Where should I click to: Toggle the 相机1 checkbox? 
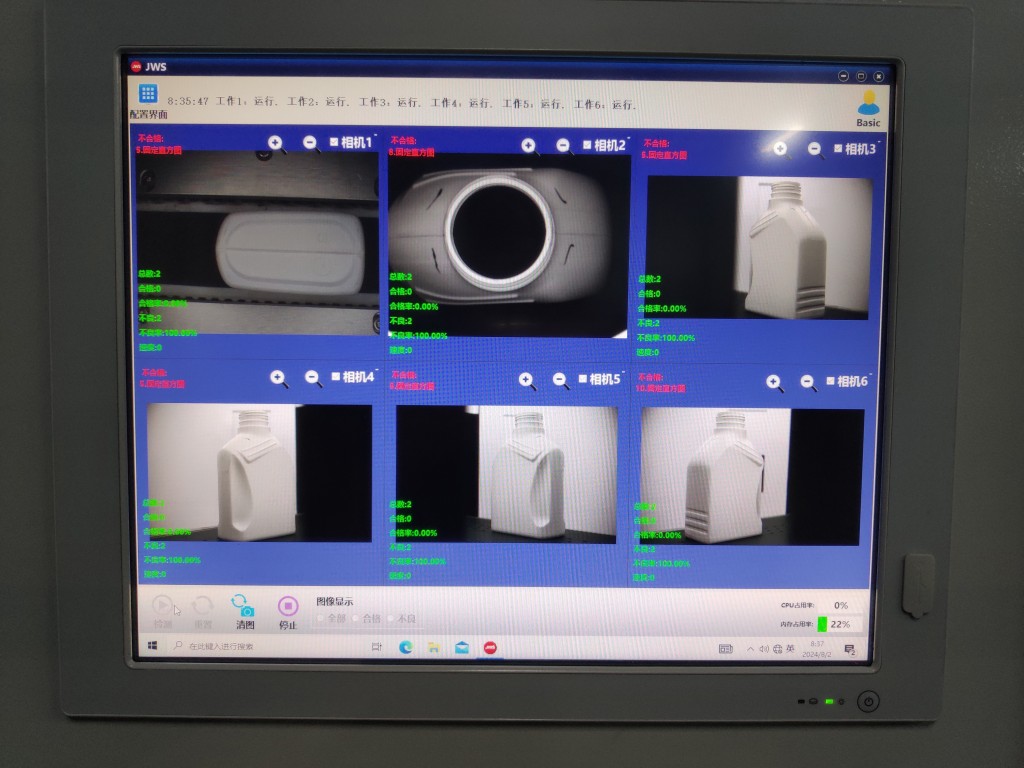click(335, 143)
